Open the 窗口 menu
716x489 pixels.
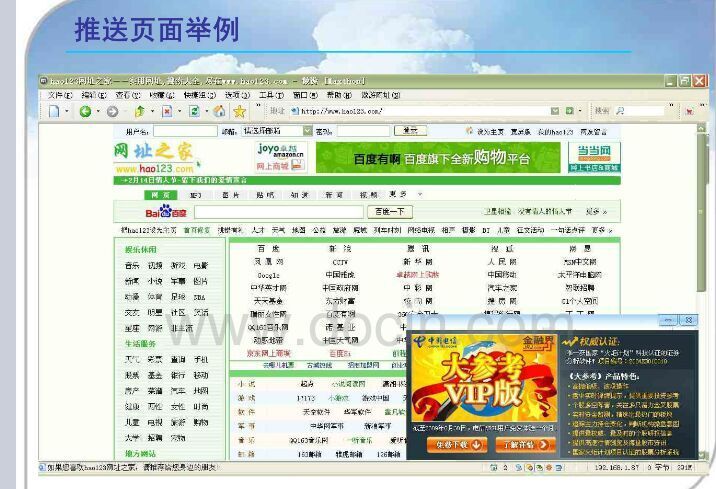tap(305, 95)
